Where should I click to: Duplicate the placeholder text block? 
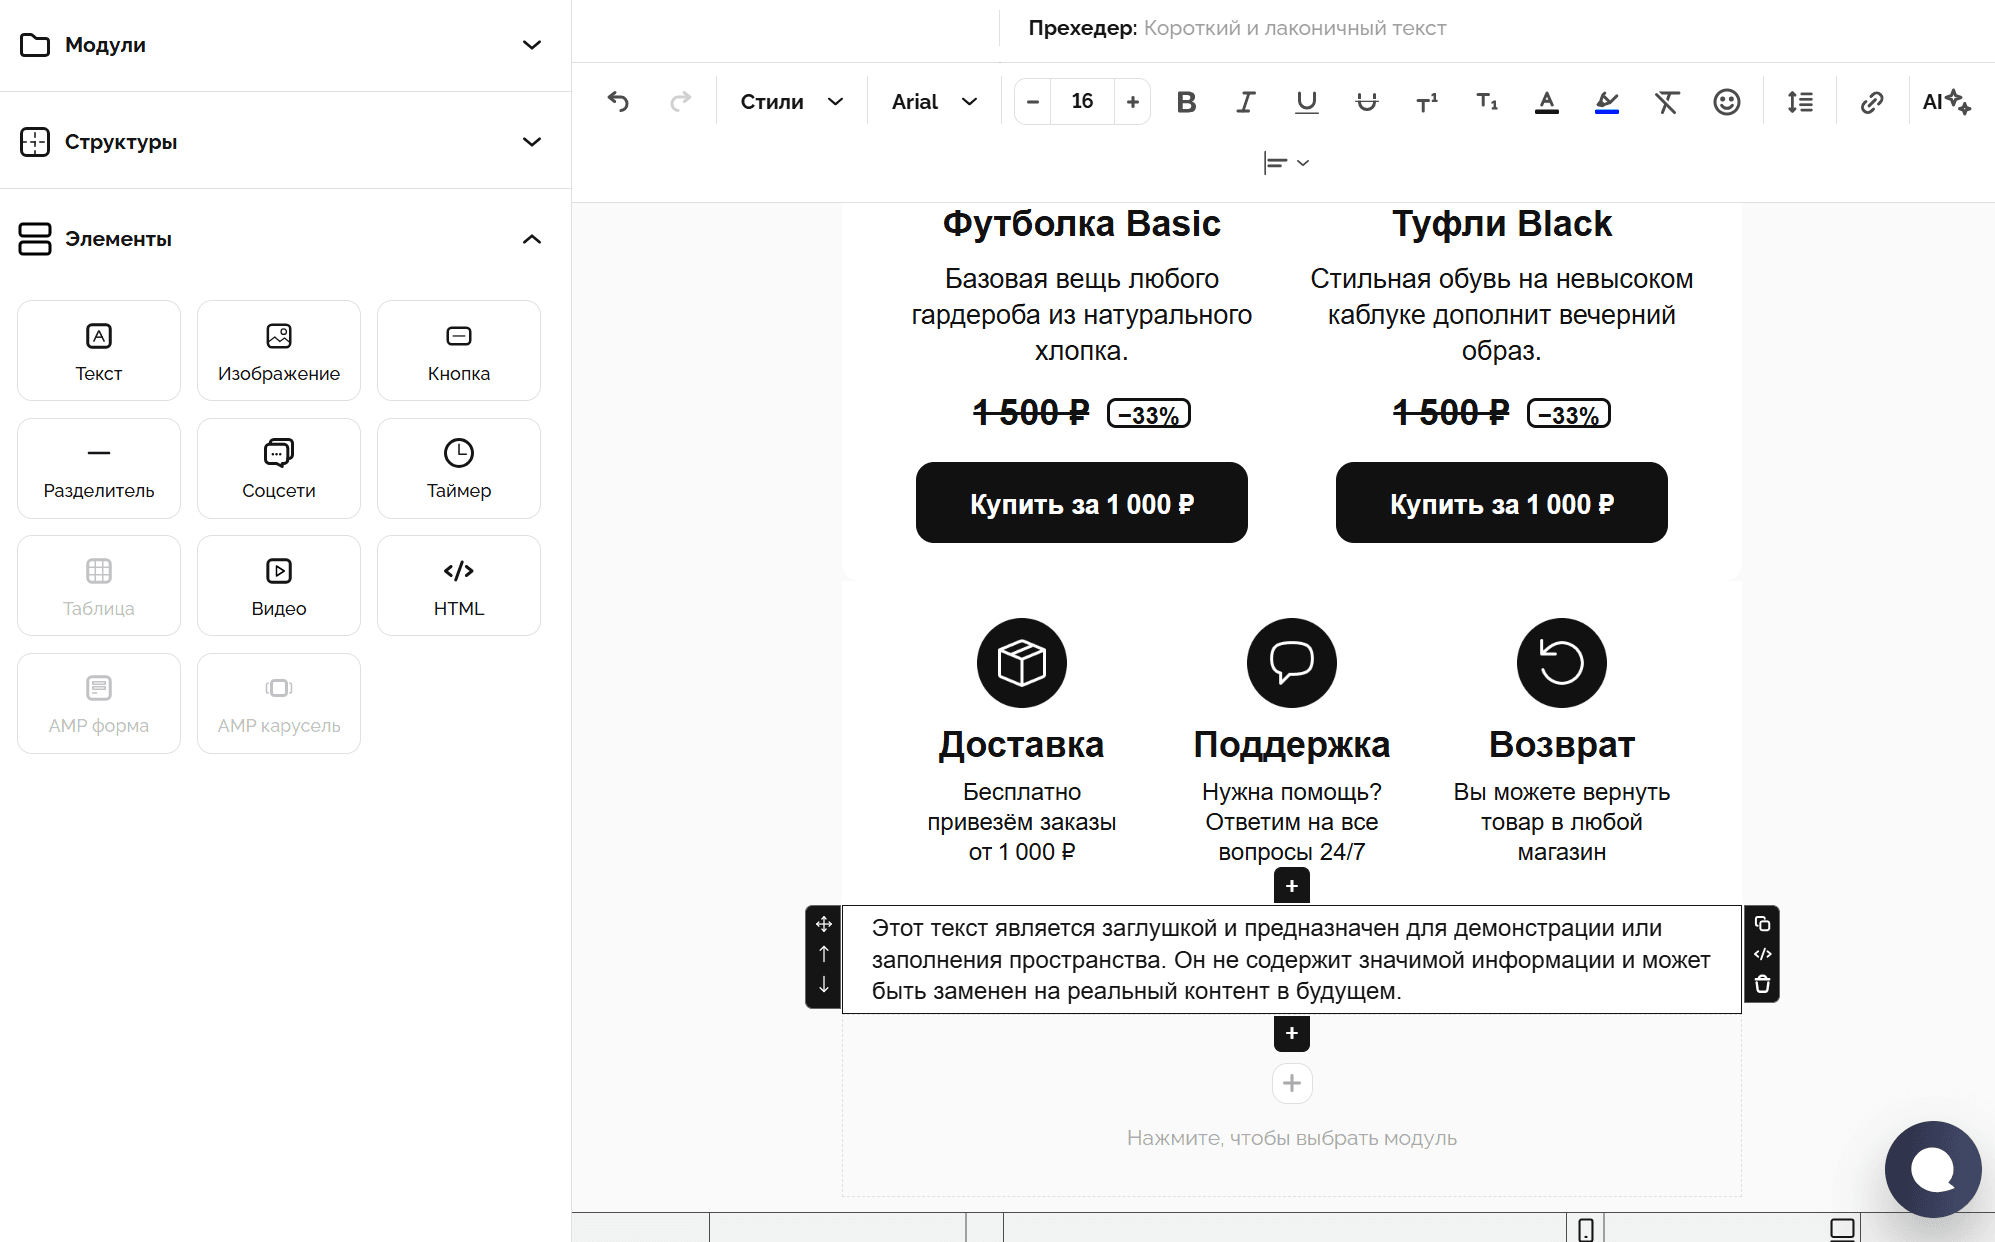pos(1762,924)
